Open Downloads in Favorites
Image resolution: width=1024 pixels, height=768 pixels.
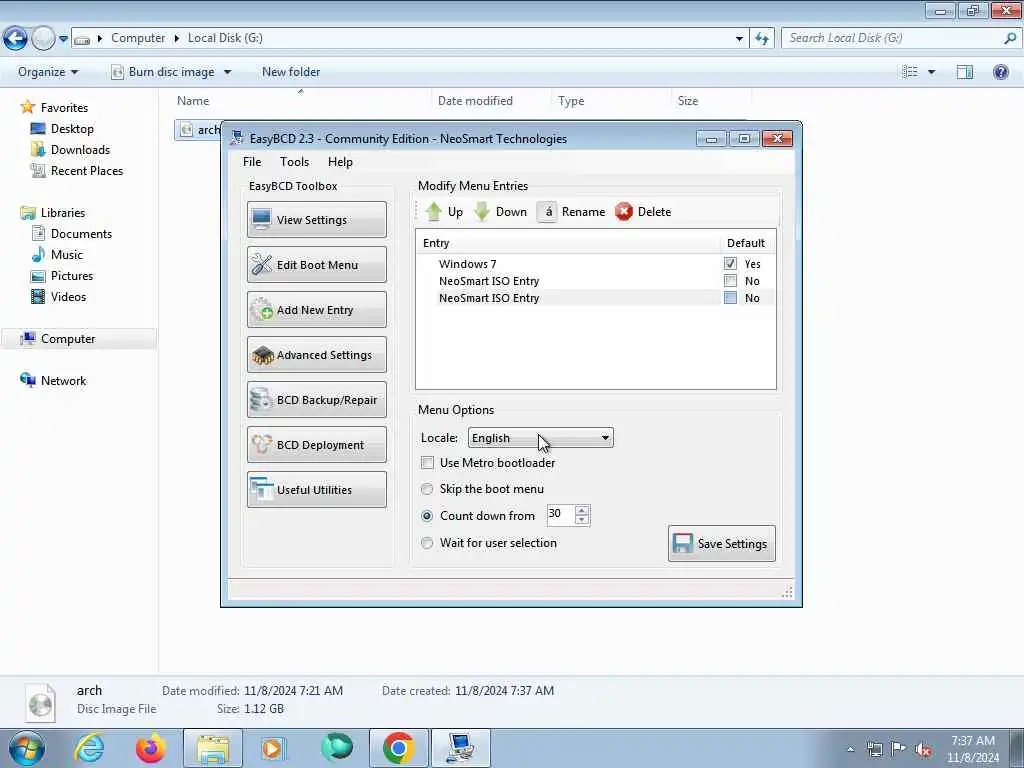point(80,150)
